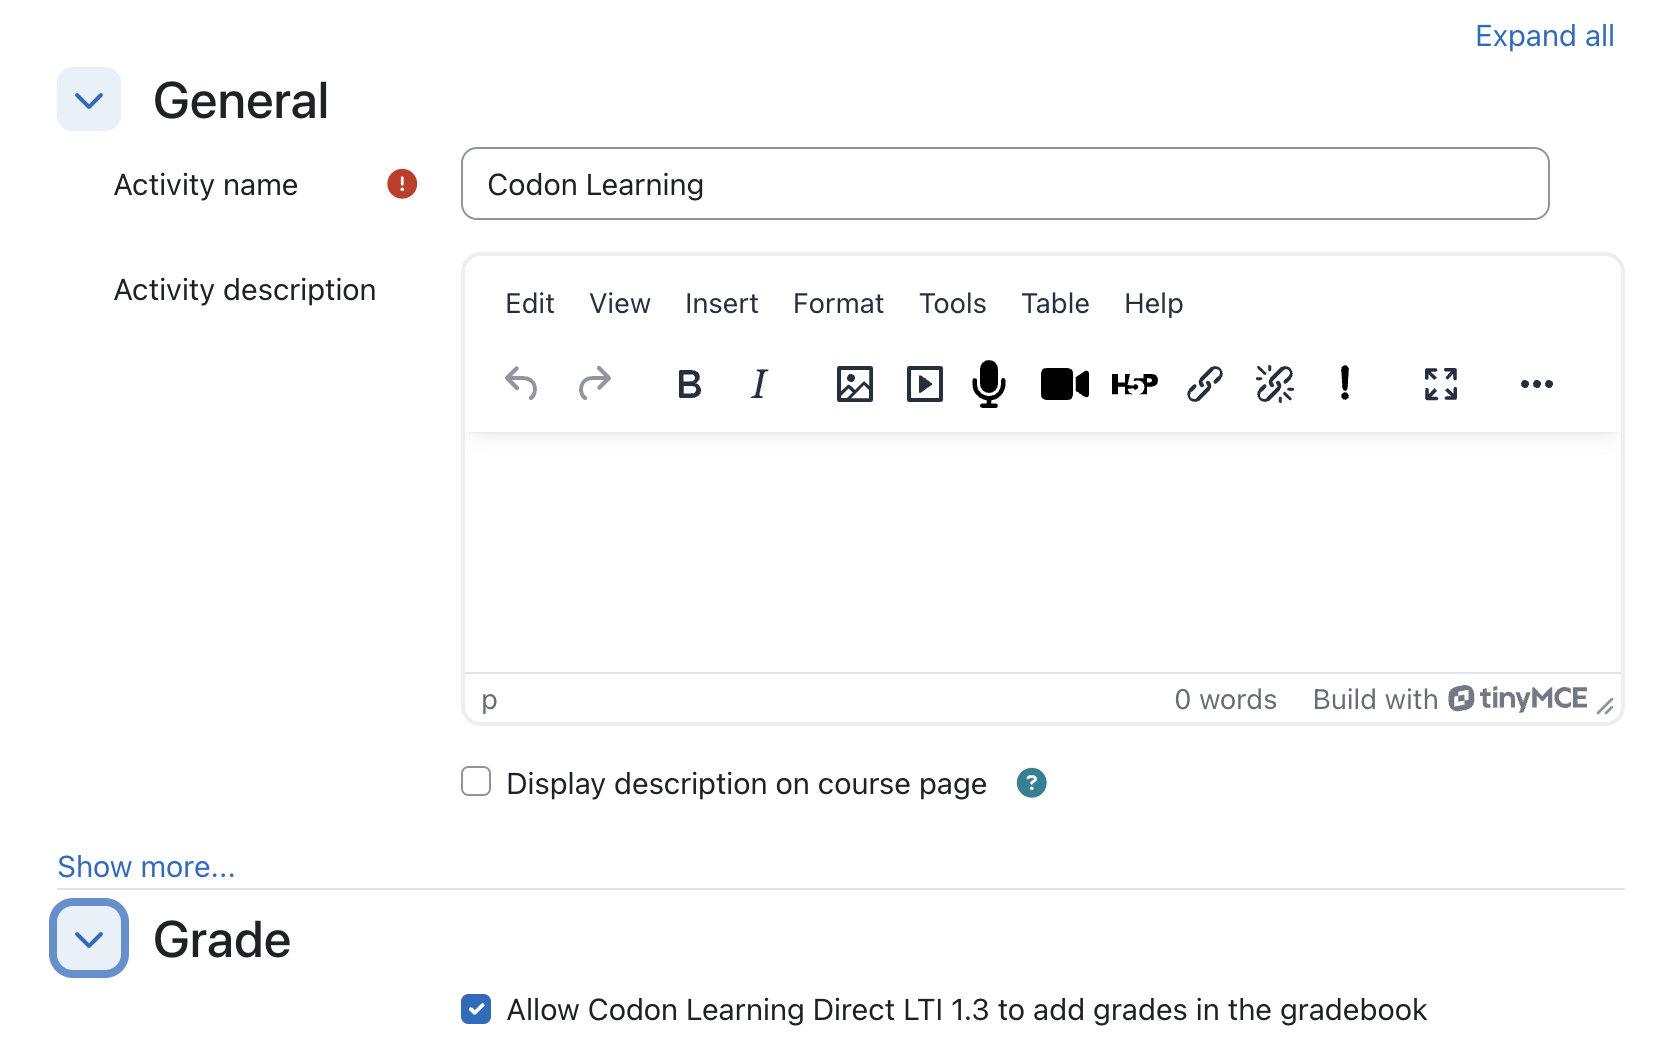
Task: Toggle bold formatting
Action: coord(689,384)
